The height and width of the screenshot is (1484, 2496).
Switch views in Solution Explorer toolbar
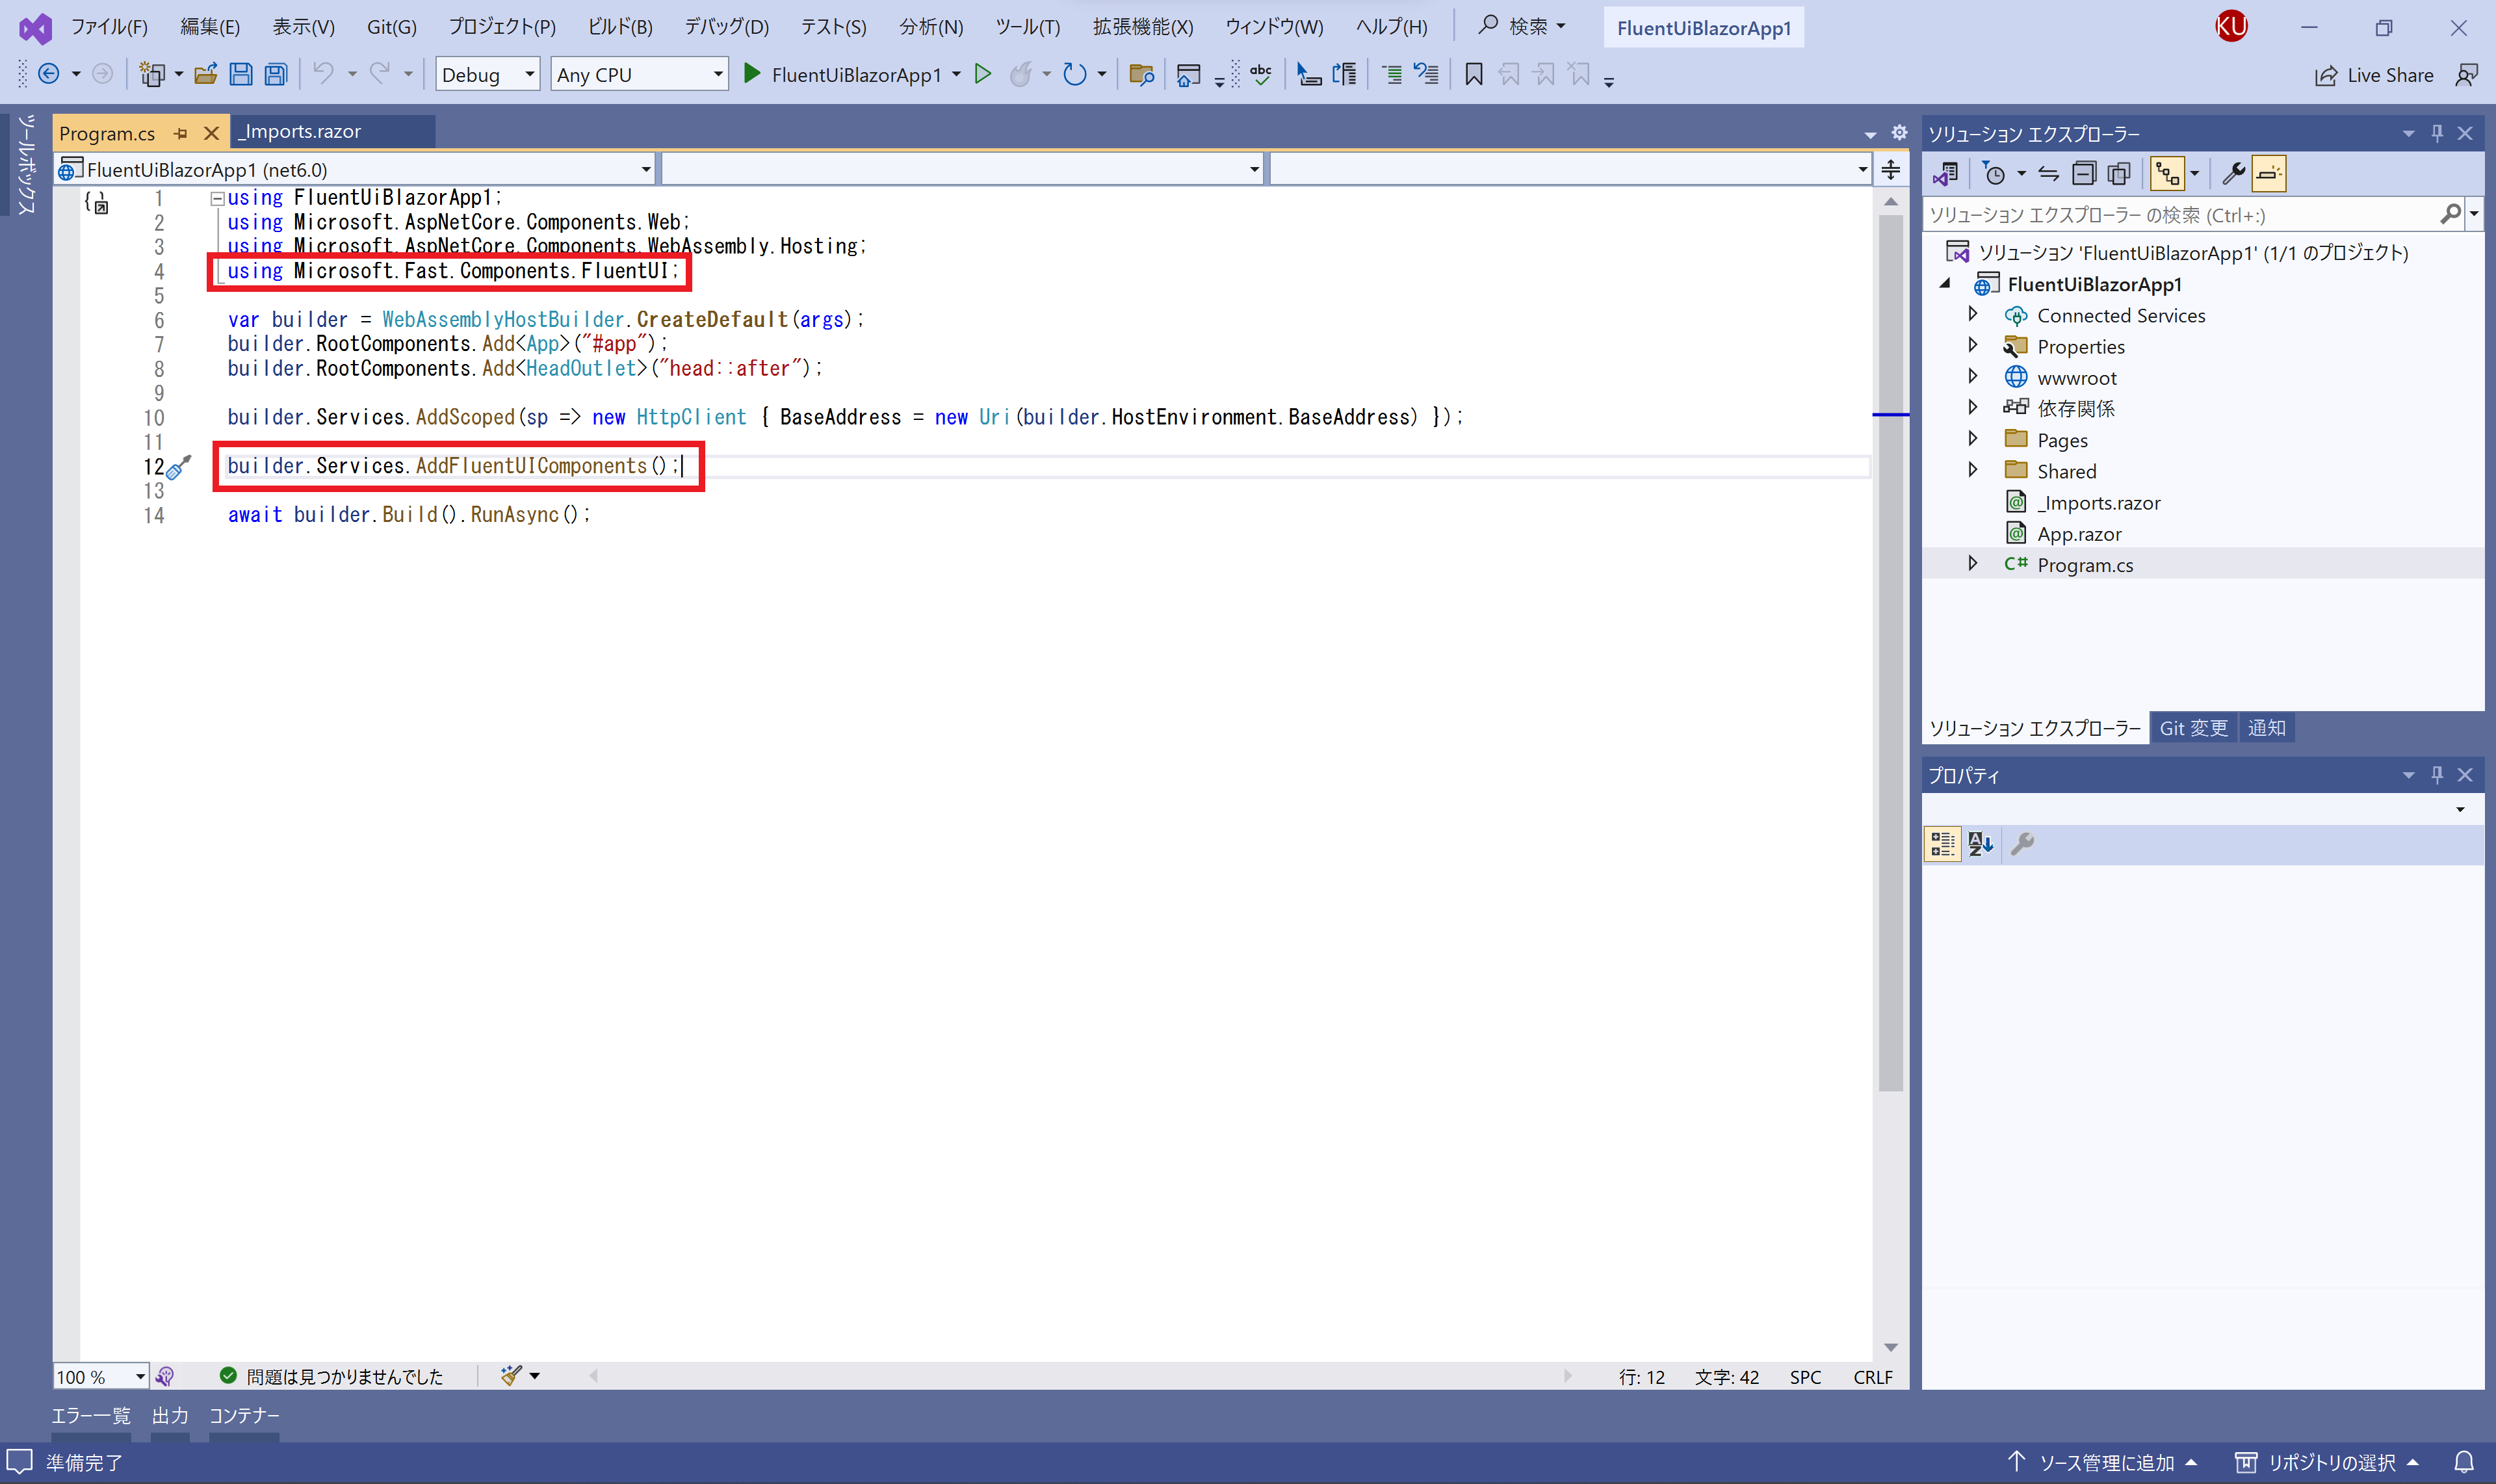coord(1946,174)
